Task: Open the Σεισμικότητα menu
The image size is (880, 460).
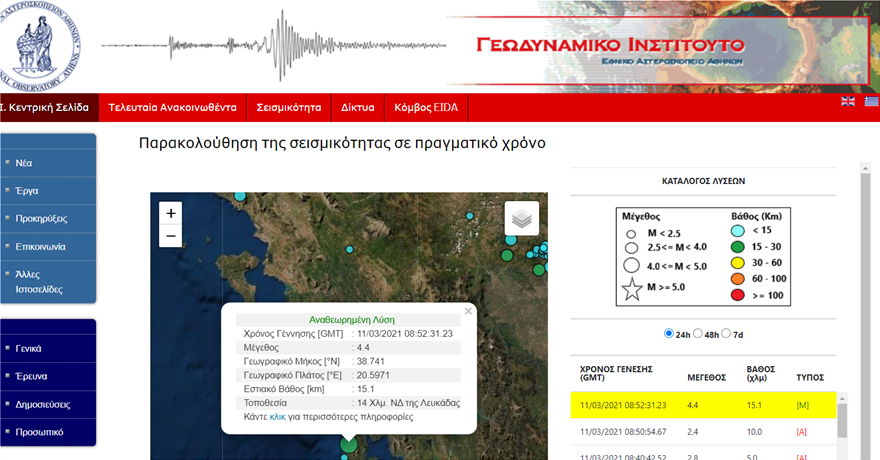Action: (x=288, y=107)
